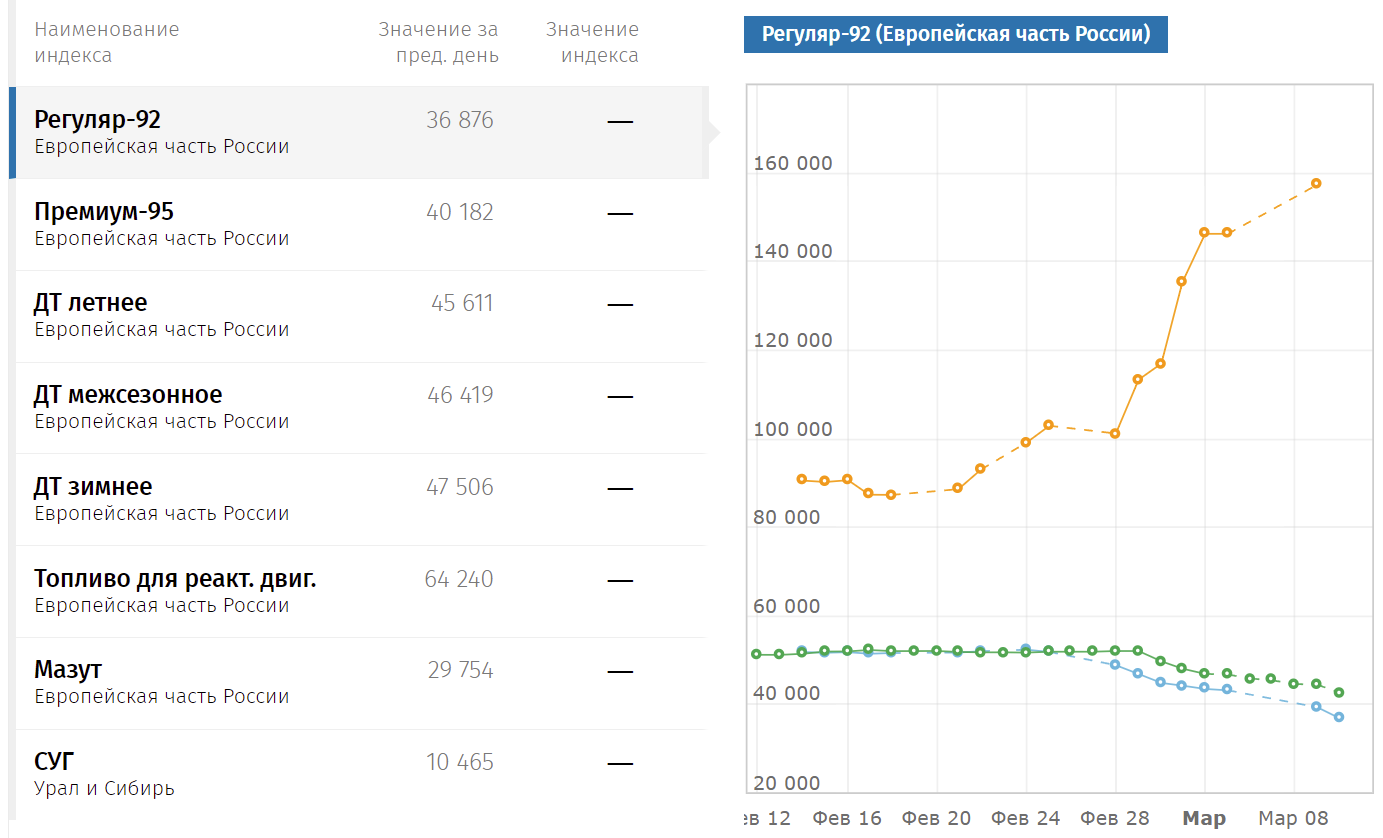Click the 36 876 previous-day value

point(460,121)
